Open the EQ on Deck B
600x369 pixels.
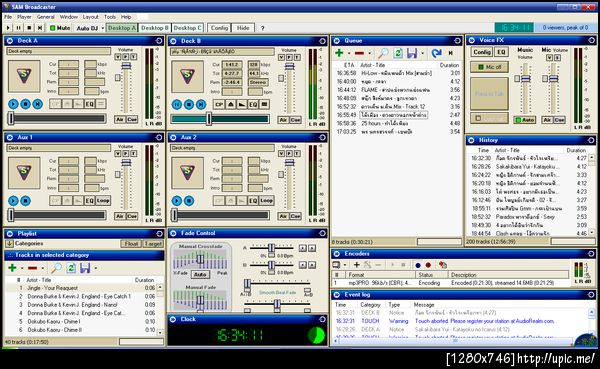[253, 104]
